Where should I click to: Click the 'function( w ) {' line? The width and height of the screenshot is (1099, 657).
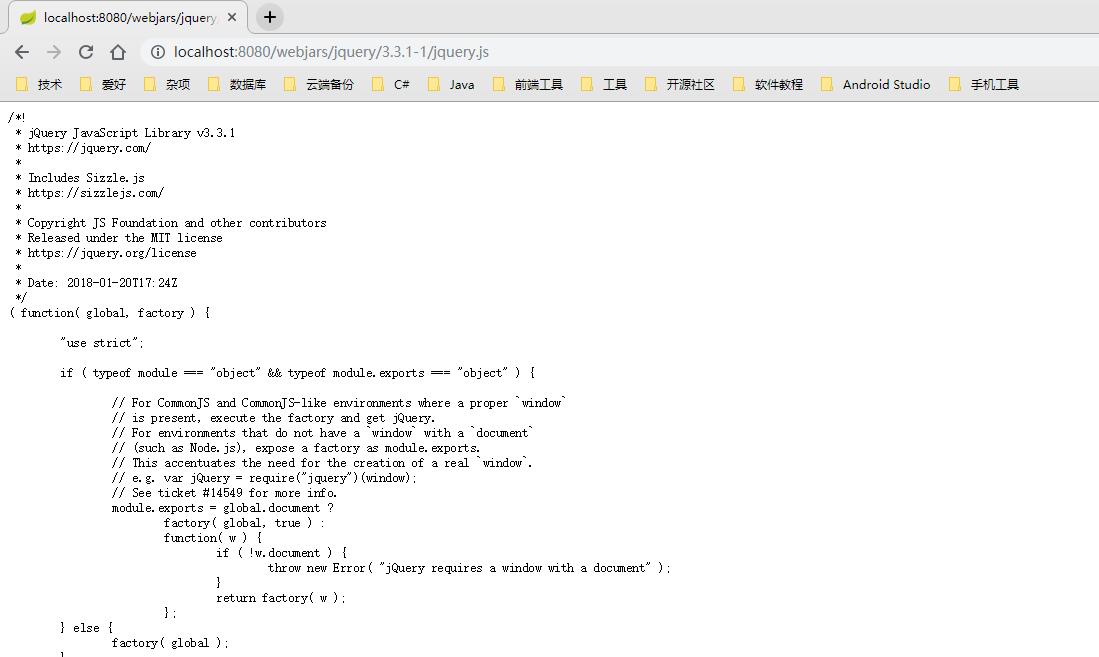click(213, 538)
